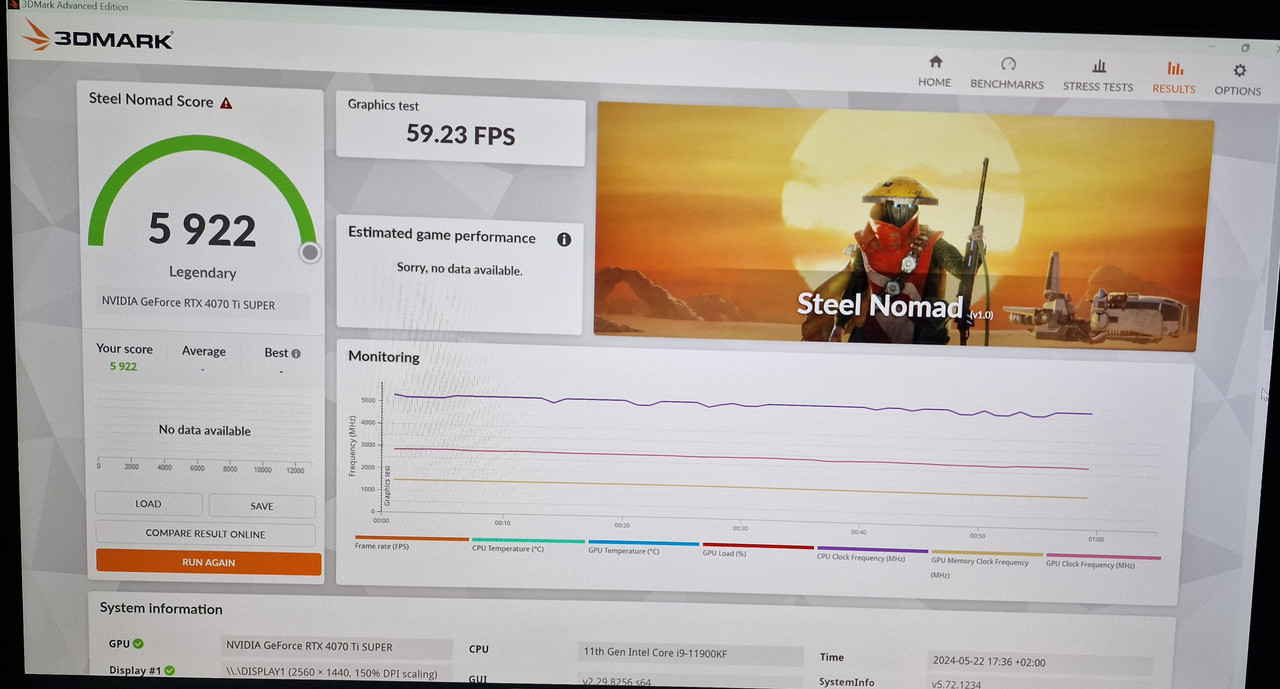Click the Best score info icon

coord(296,353)
